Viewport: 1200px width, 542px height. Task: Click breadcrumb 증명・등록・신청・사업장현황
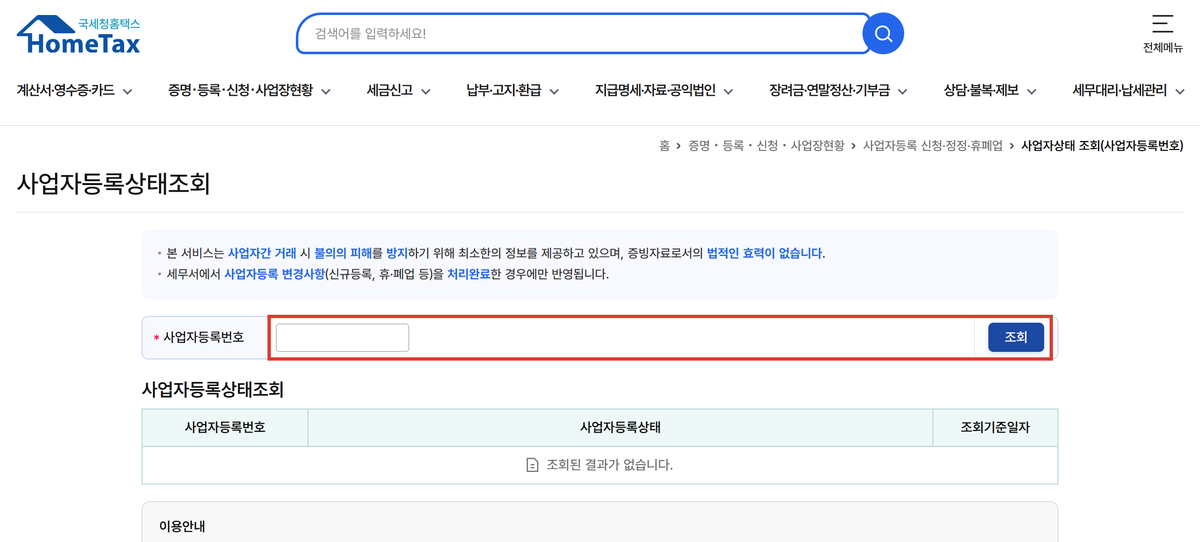tap(766, 146)
